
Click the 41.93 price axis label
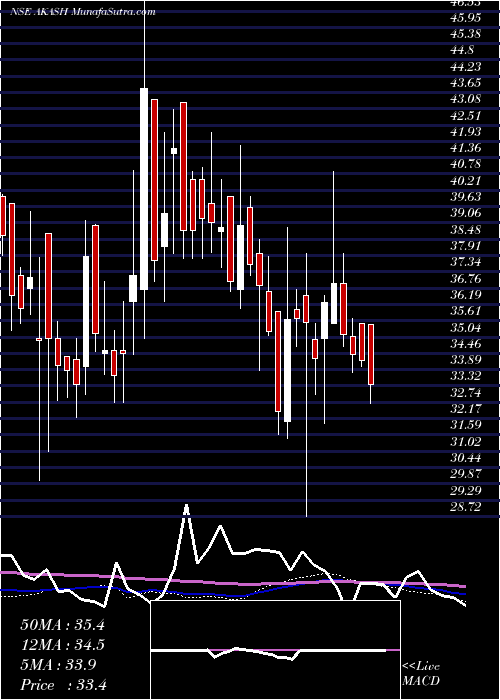coord(464,132)
